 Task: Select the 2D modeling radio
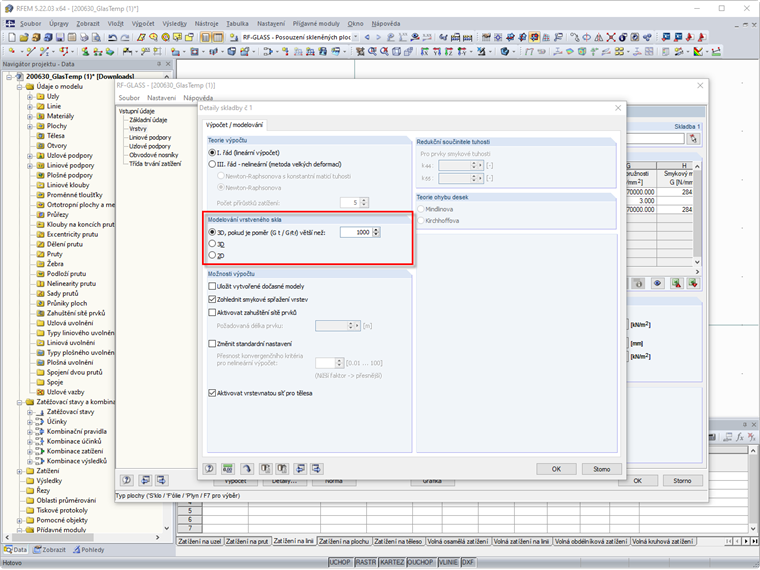coord(212,255)
